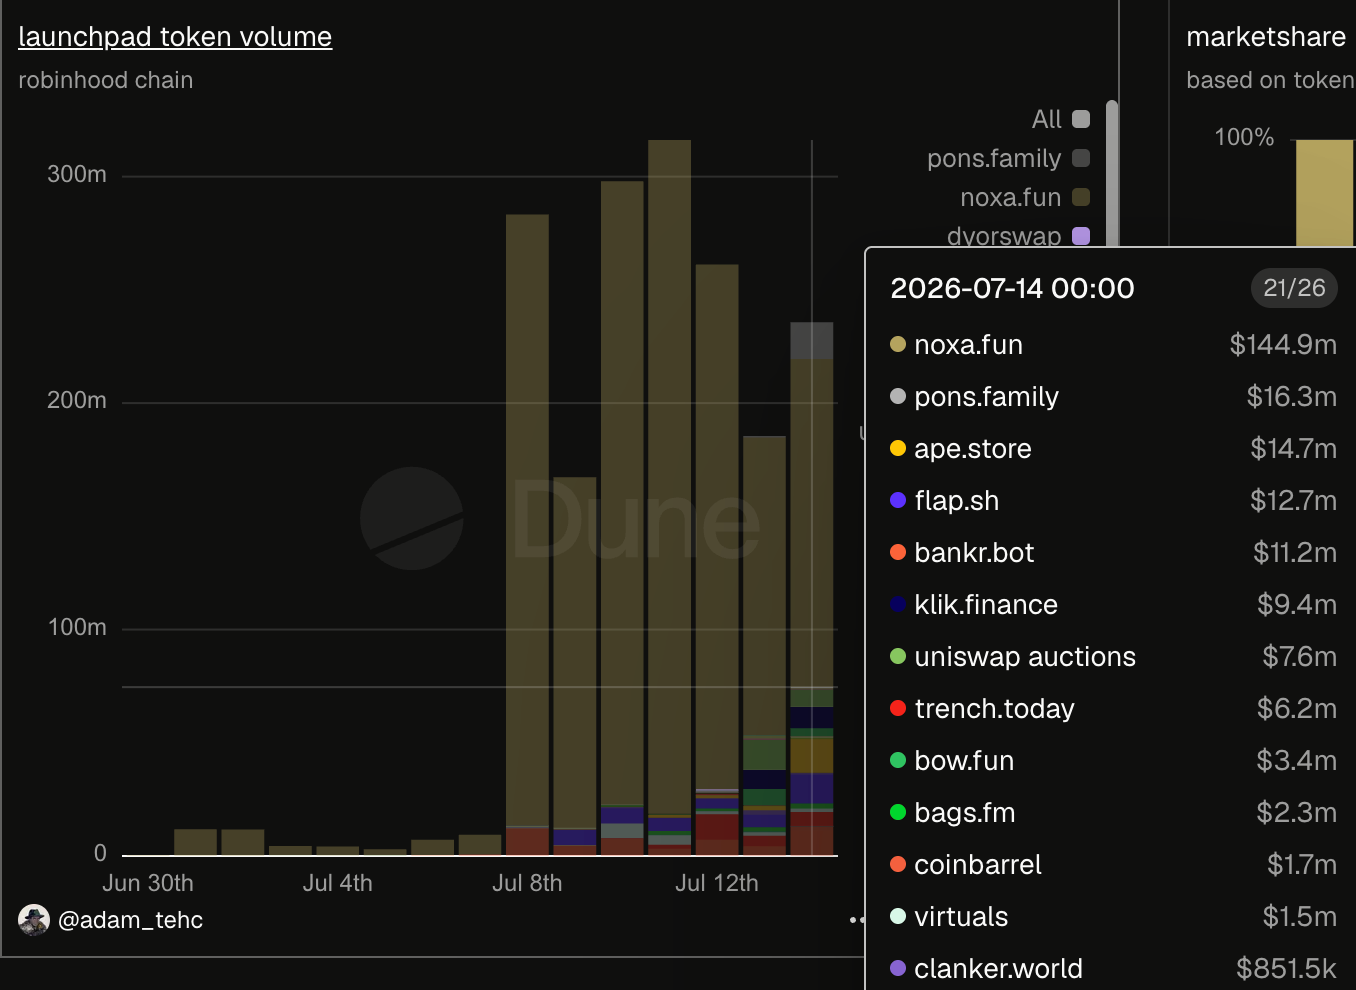
Task: Click the yellow color dot beside ape.store
Action: click(x=898, y=448)
